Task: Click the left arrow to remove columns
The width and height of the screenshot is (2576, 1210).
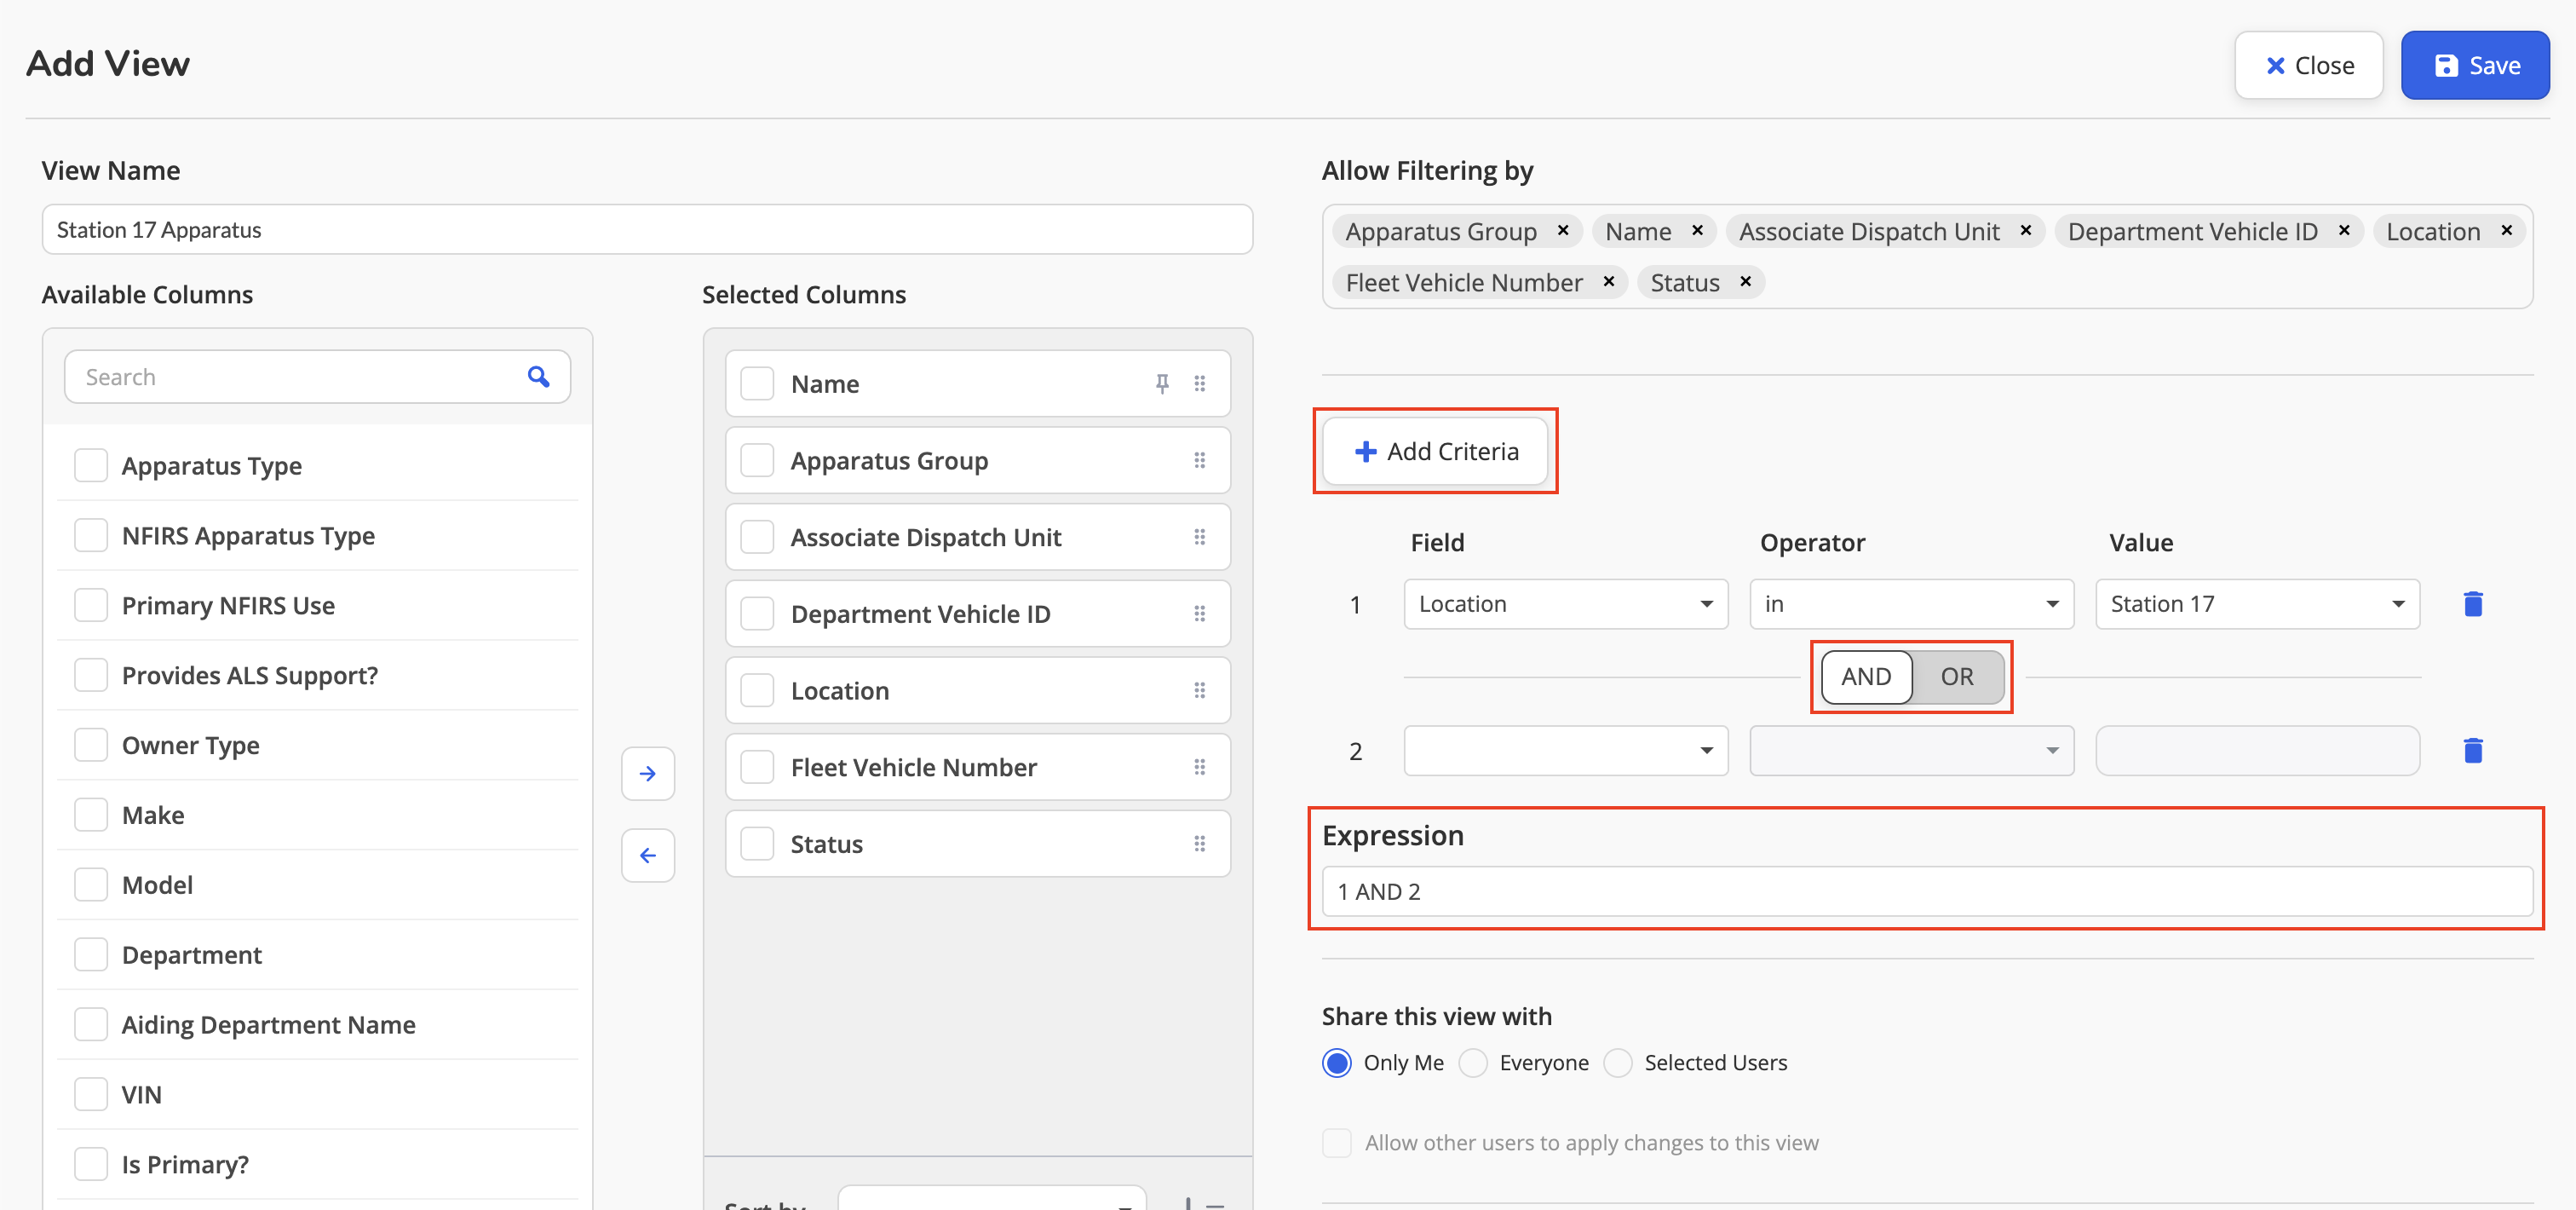Action: 648,855
